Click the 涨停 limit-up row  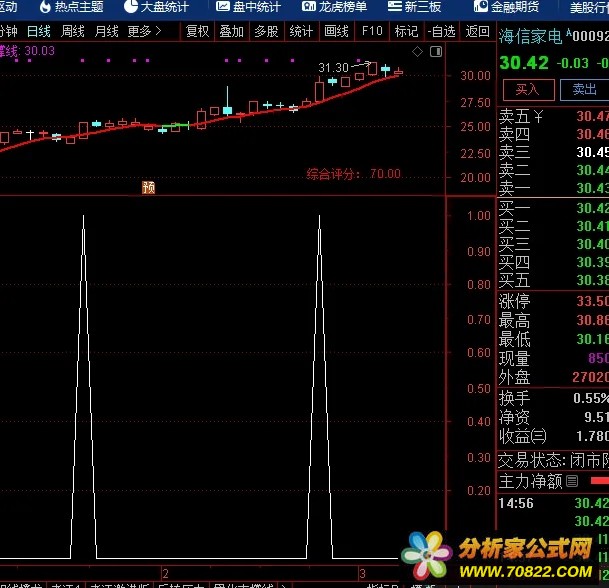(x=553, y=301)
